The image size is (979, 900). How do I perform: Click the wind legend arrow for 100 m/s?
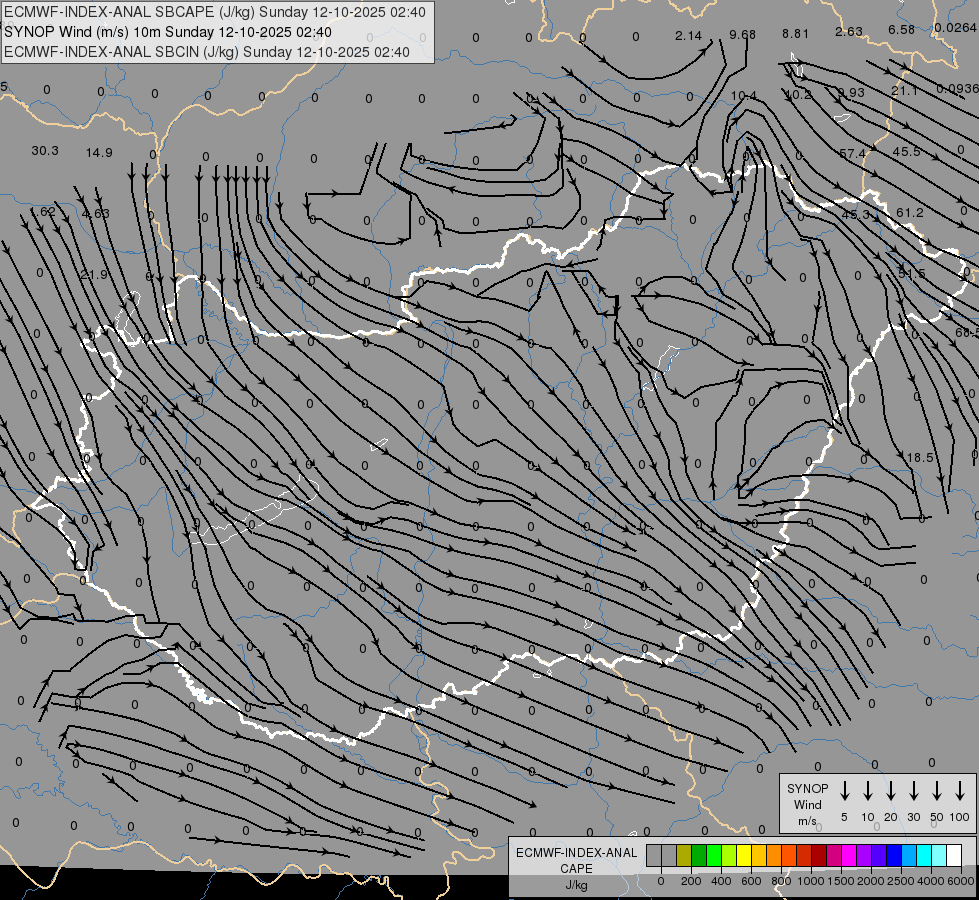(x=960, y=791)
